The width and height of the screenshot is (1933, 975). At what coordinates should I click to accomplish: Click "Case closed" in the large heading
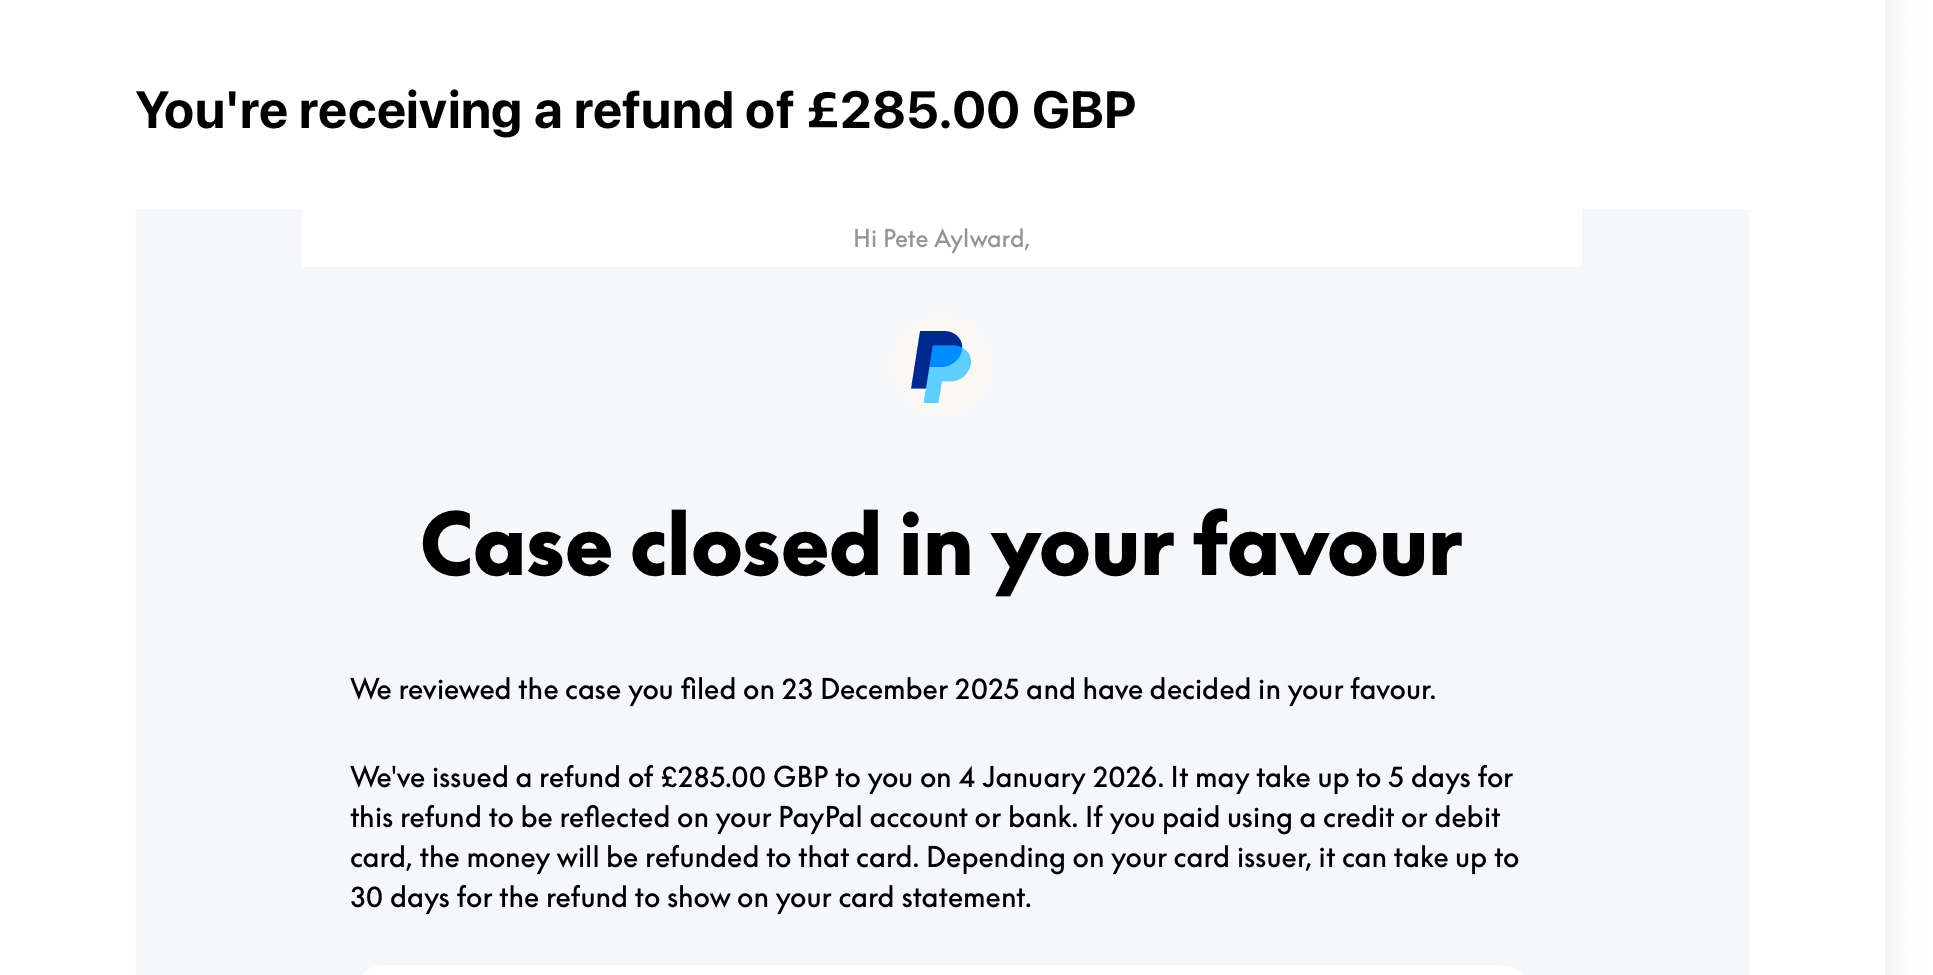tap(651, 546)
